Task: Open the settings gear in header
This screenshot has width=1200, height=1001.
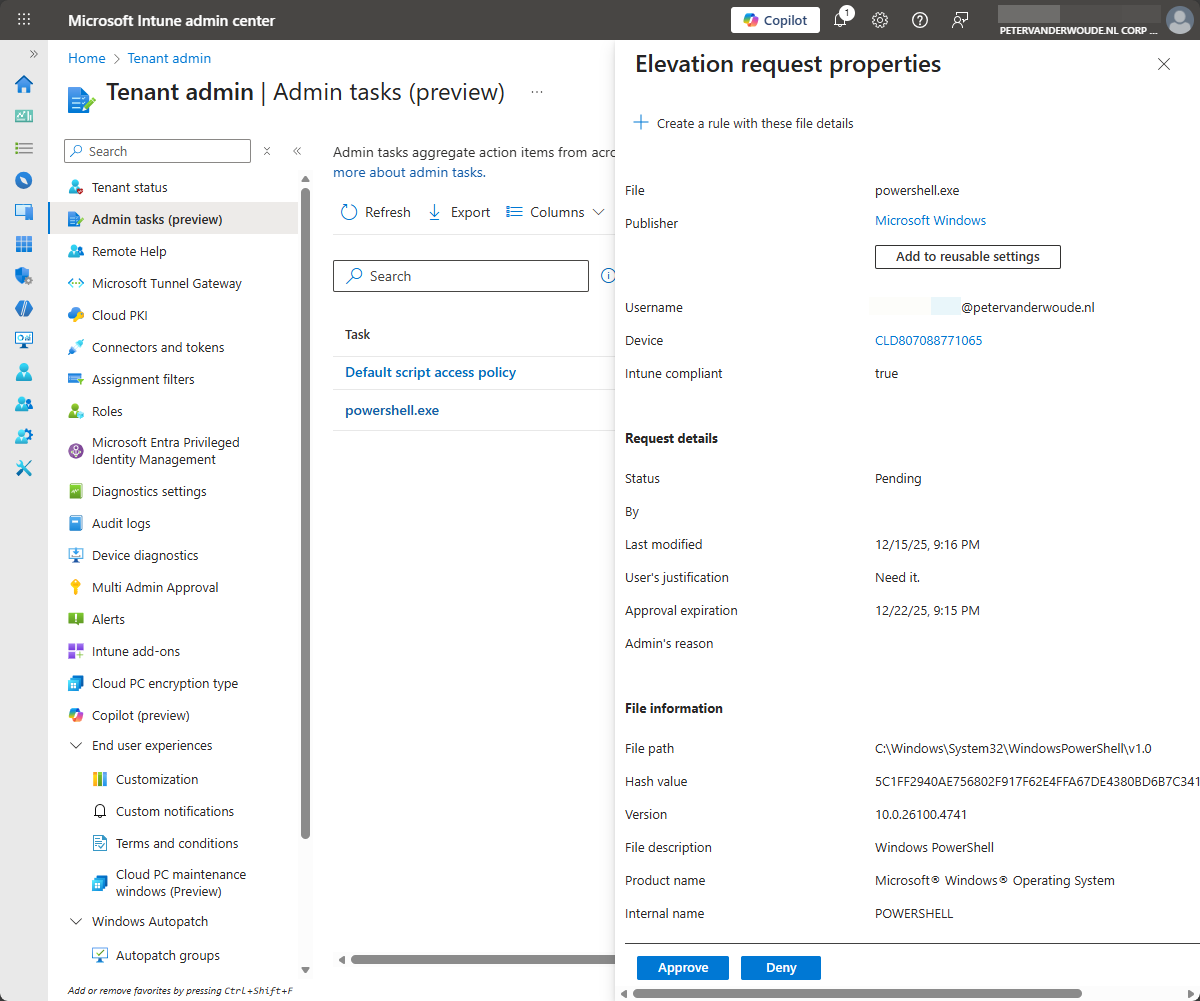Action: point(880,20)
